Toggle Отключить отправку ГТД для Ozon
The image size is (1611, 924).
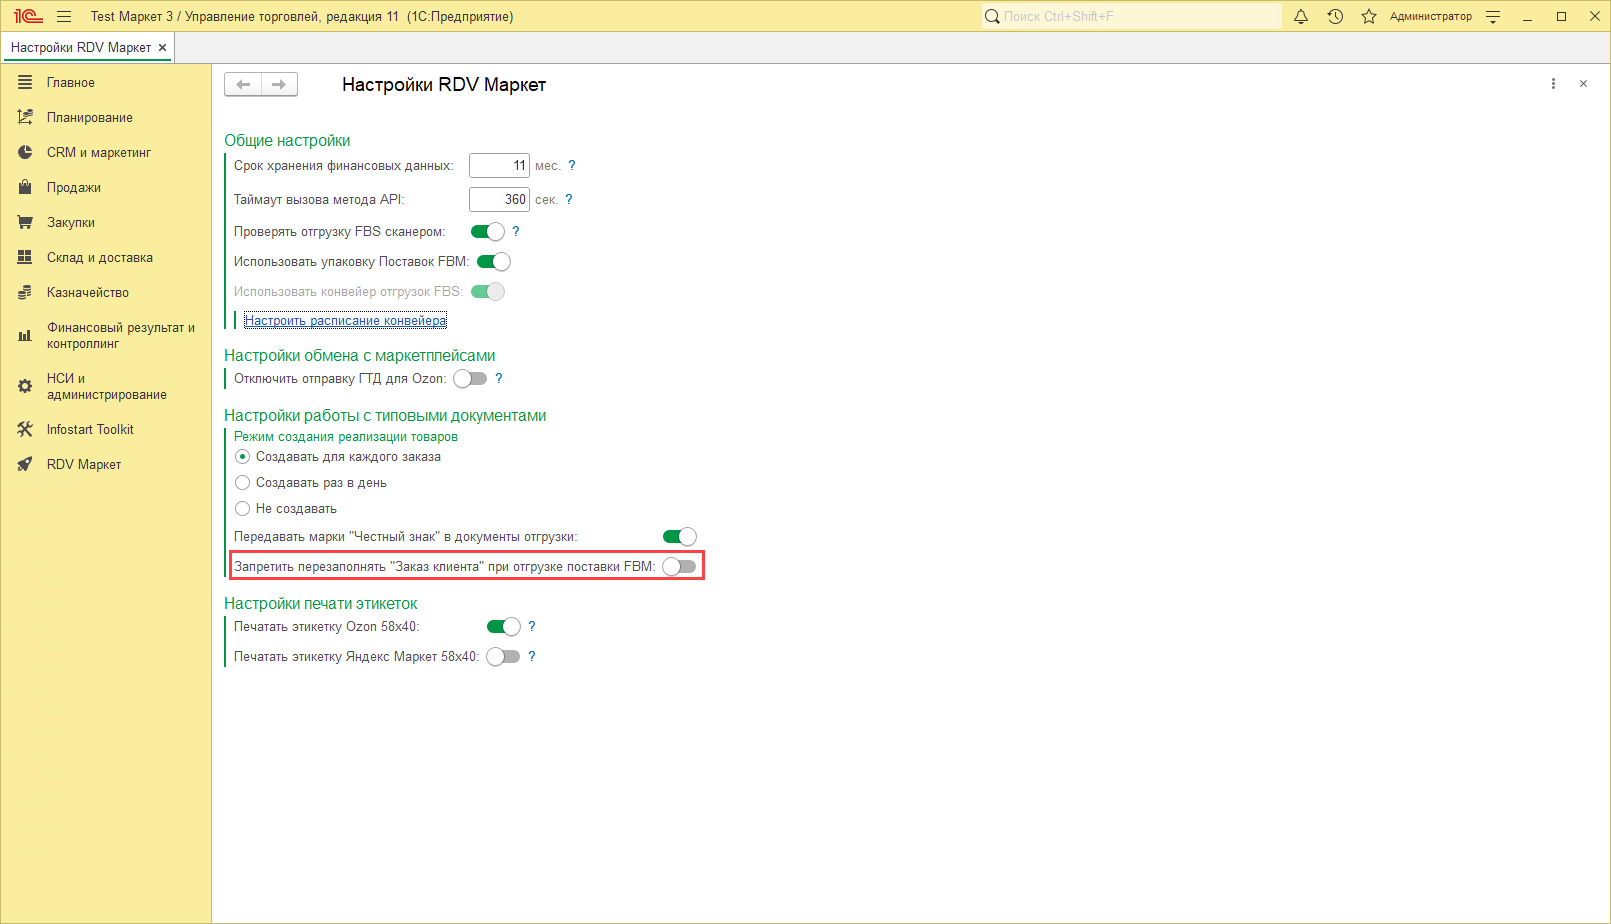click(470, 378)
